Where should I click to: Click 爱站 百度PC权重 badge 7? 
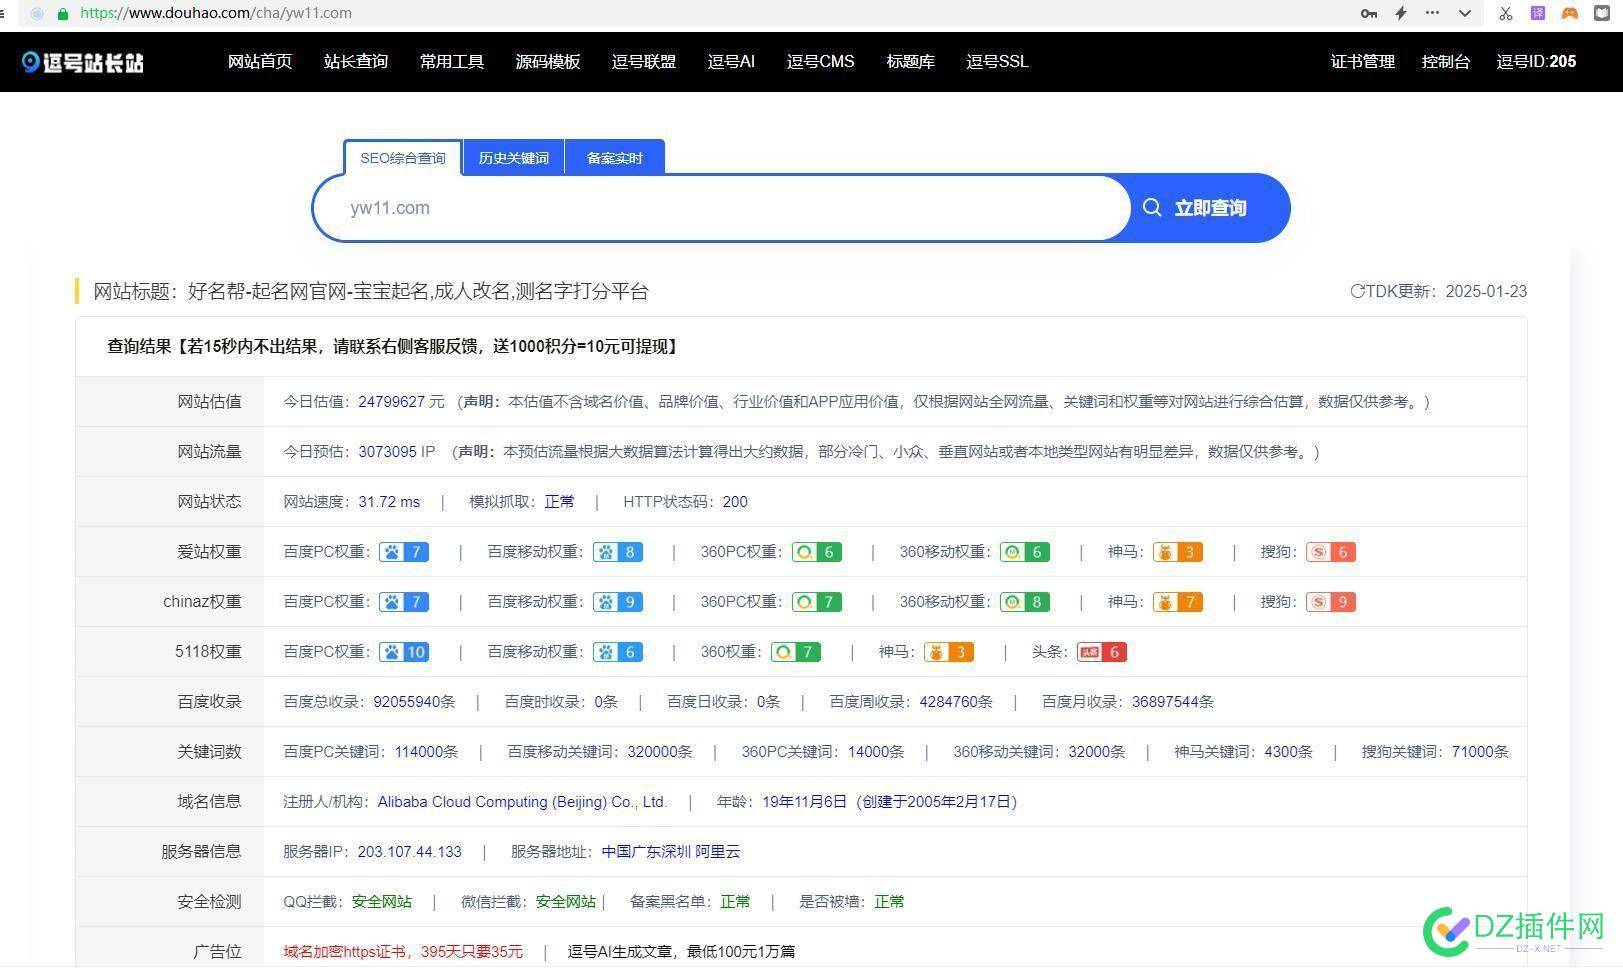pyautogui.click(x=404, y=552)
